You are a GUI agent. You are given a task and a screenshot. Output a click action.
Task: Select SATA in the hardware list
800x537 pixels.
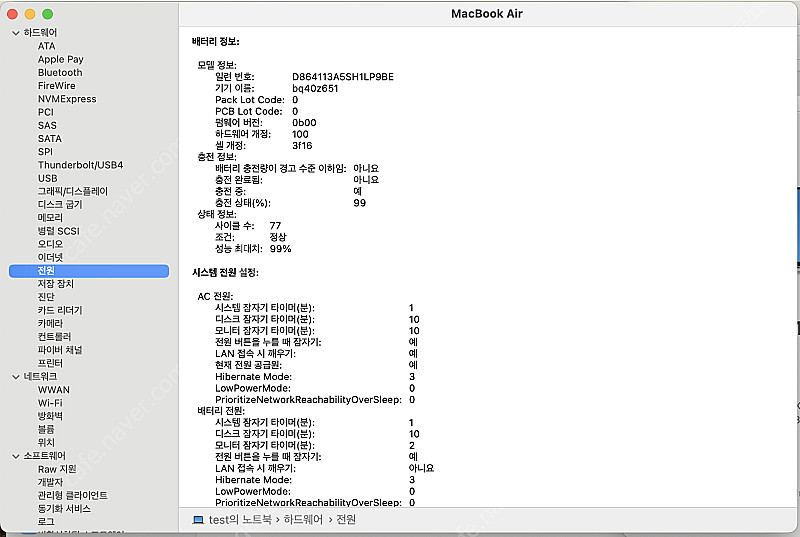(49, 139)
